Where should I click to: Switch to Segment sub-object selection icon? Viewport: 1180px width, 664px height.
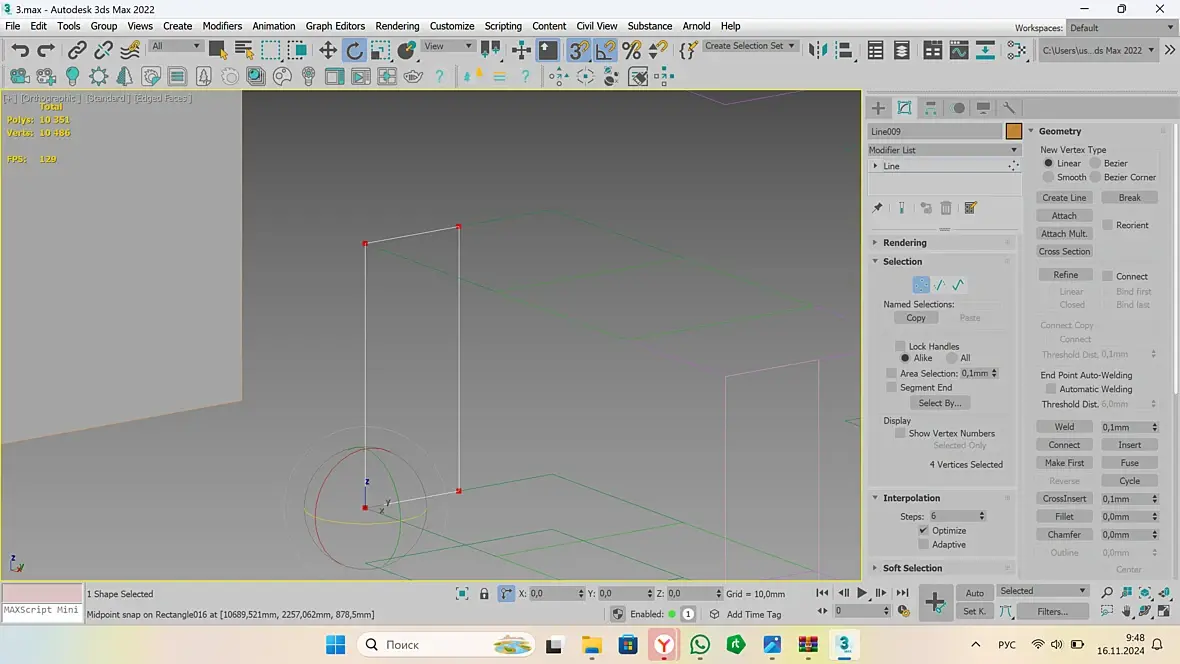tap(940, 285)
